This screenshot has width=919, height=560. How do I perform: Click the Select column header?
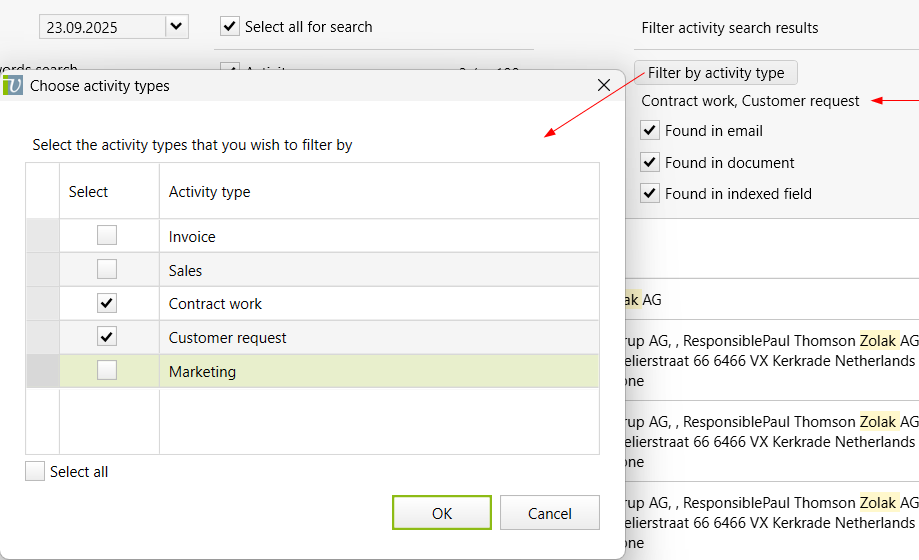click(108, 191)
